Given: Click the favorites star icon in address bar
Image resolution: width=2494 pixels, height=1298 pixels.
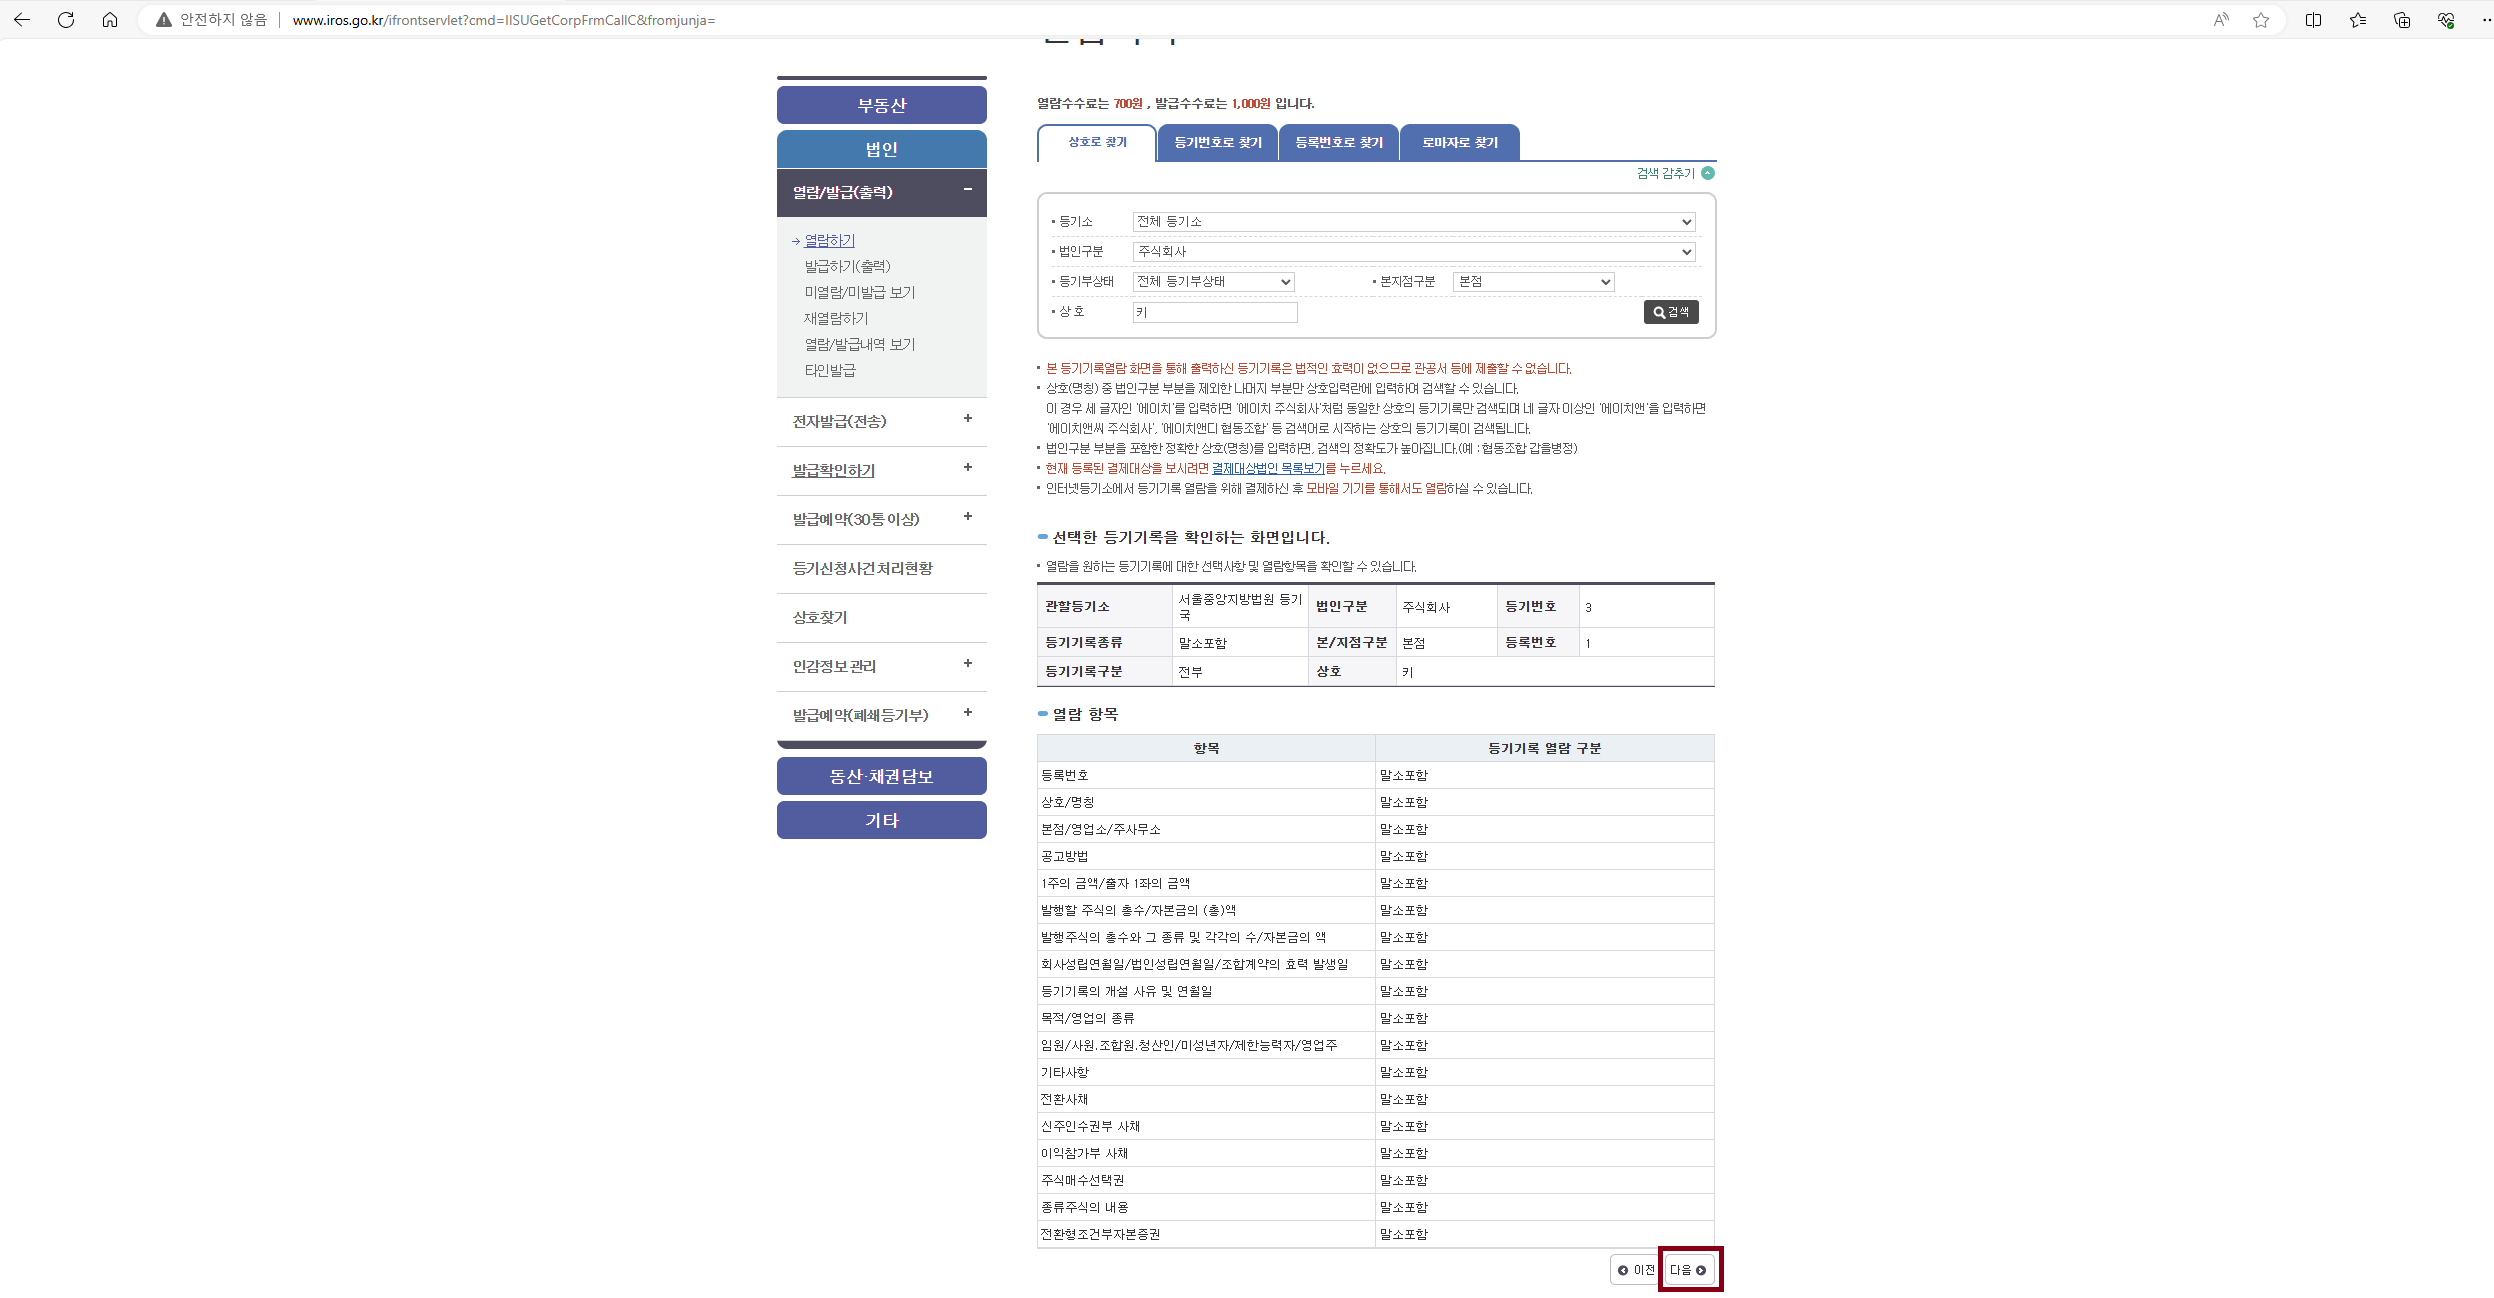Looking at the screenshot, I should pyautogui.click(x=2261, y=20).
